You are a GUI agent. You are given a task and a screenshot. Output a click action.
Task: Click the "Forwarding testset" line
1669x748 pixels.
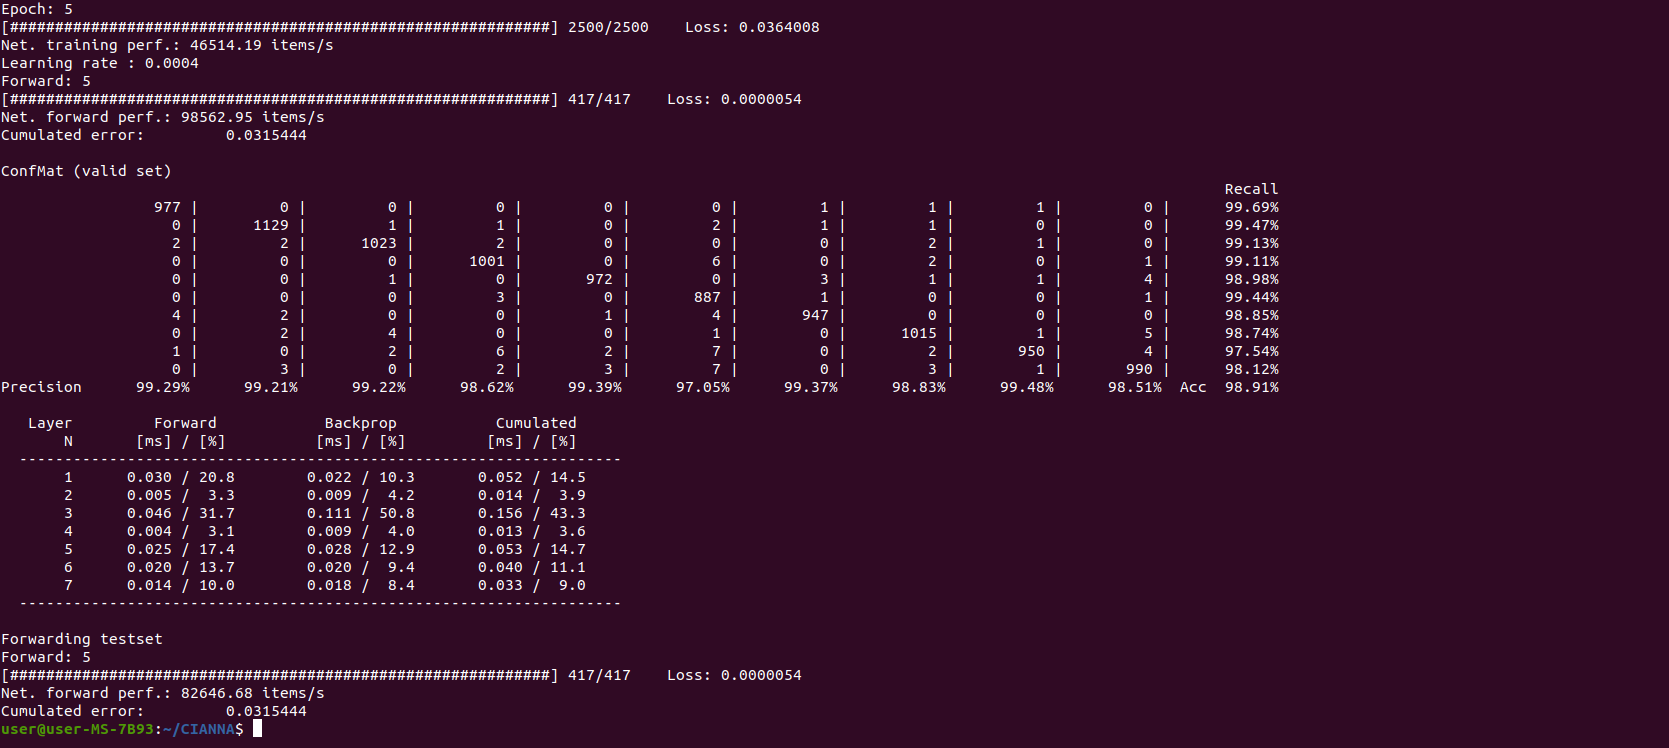point(81,639)
